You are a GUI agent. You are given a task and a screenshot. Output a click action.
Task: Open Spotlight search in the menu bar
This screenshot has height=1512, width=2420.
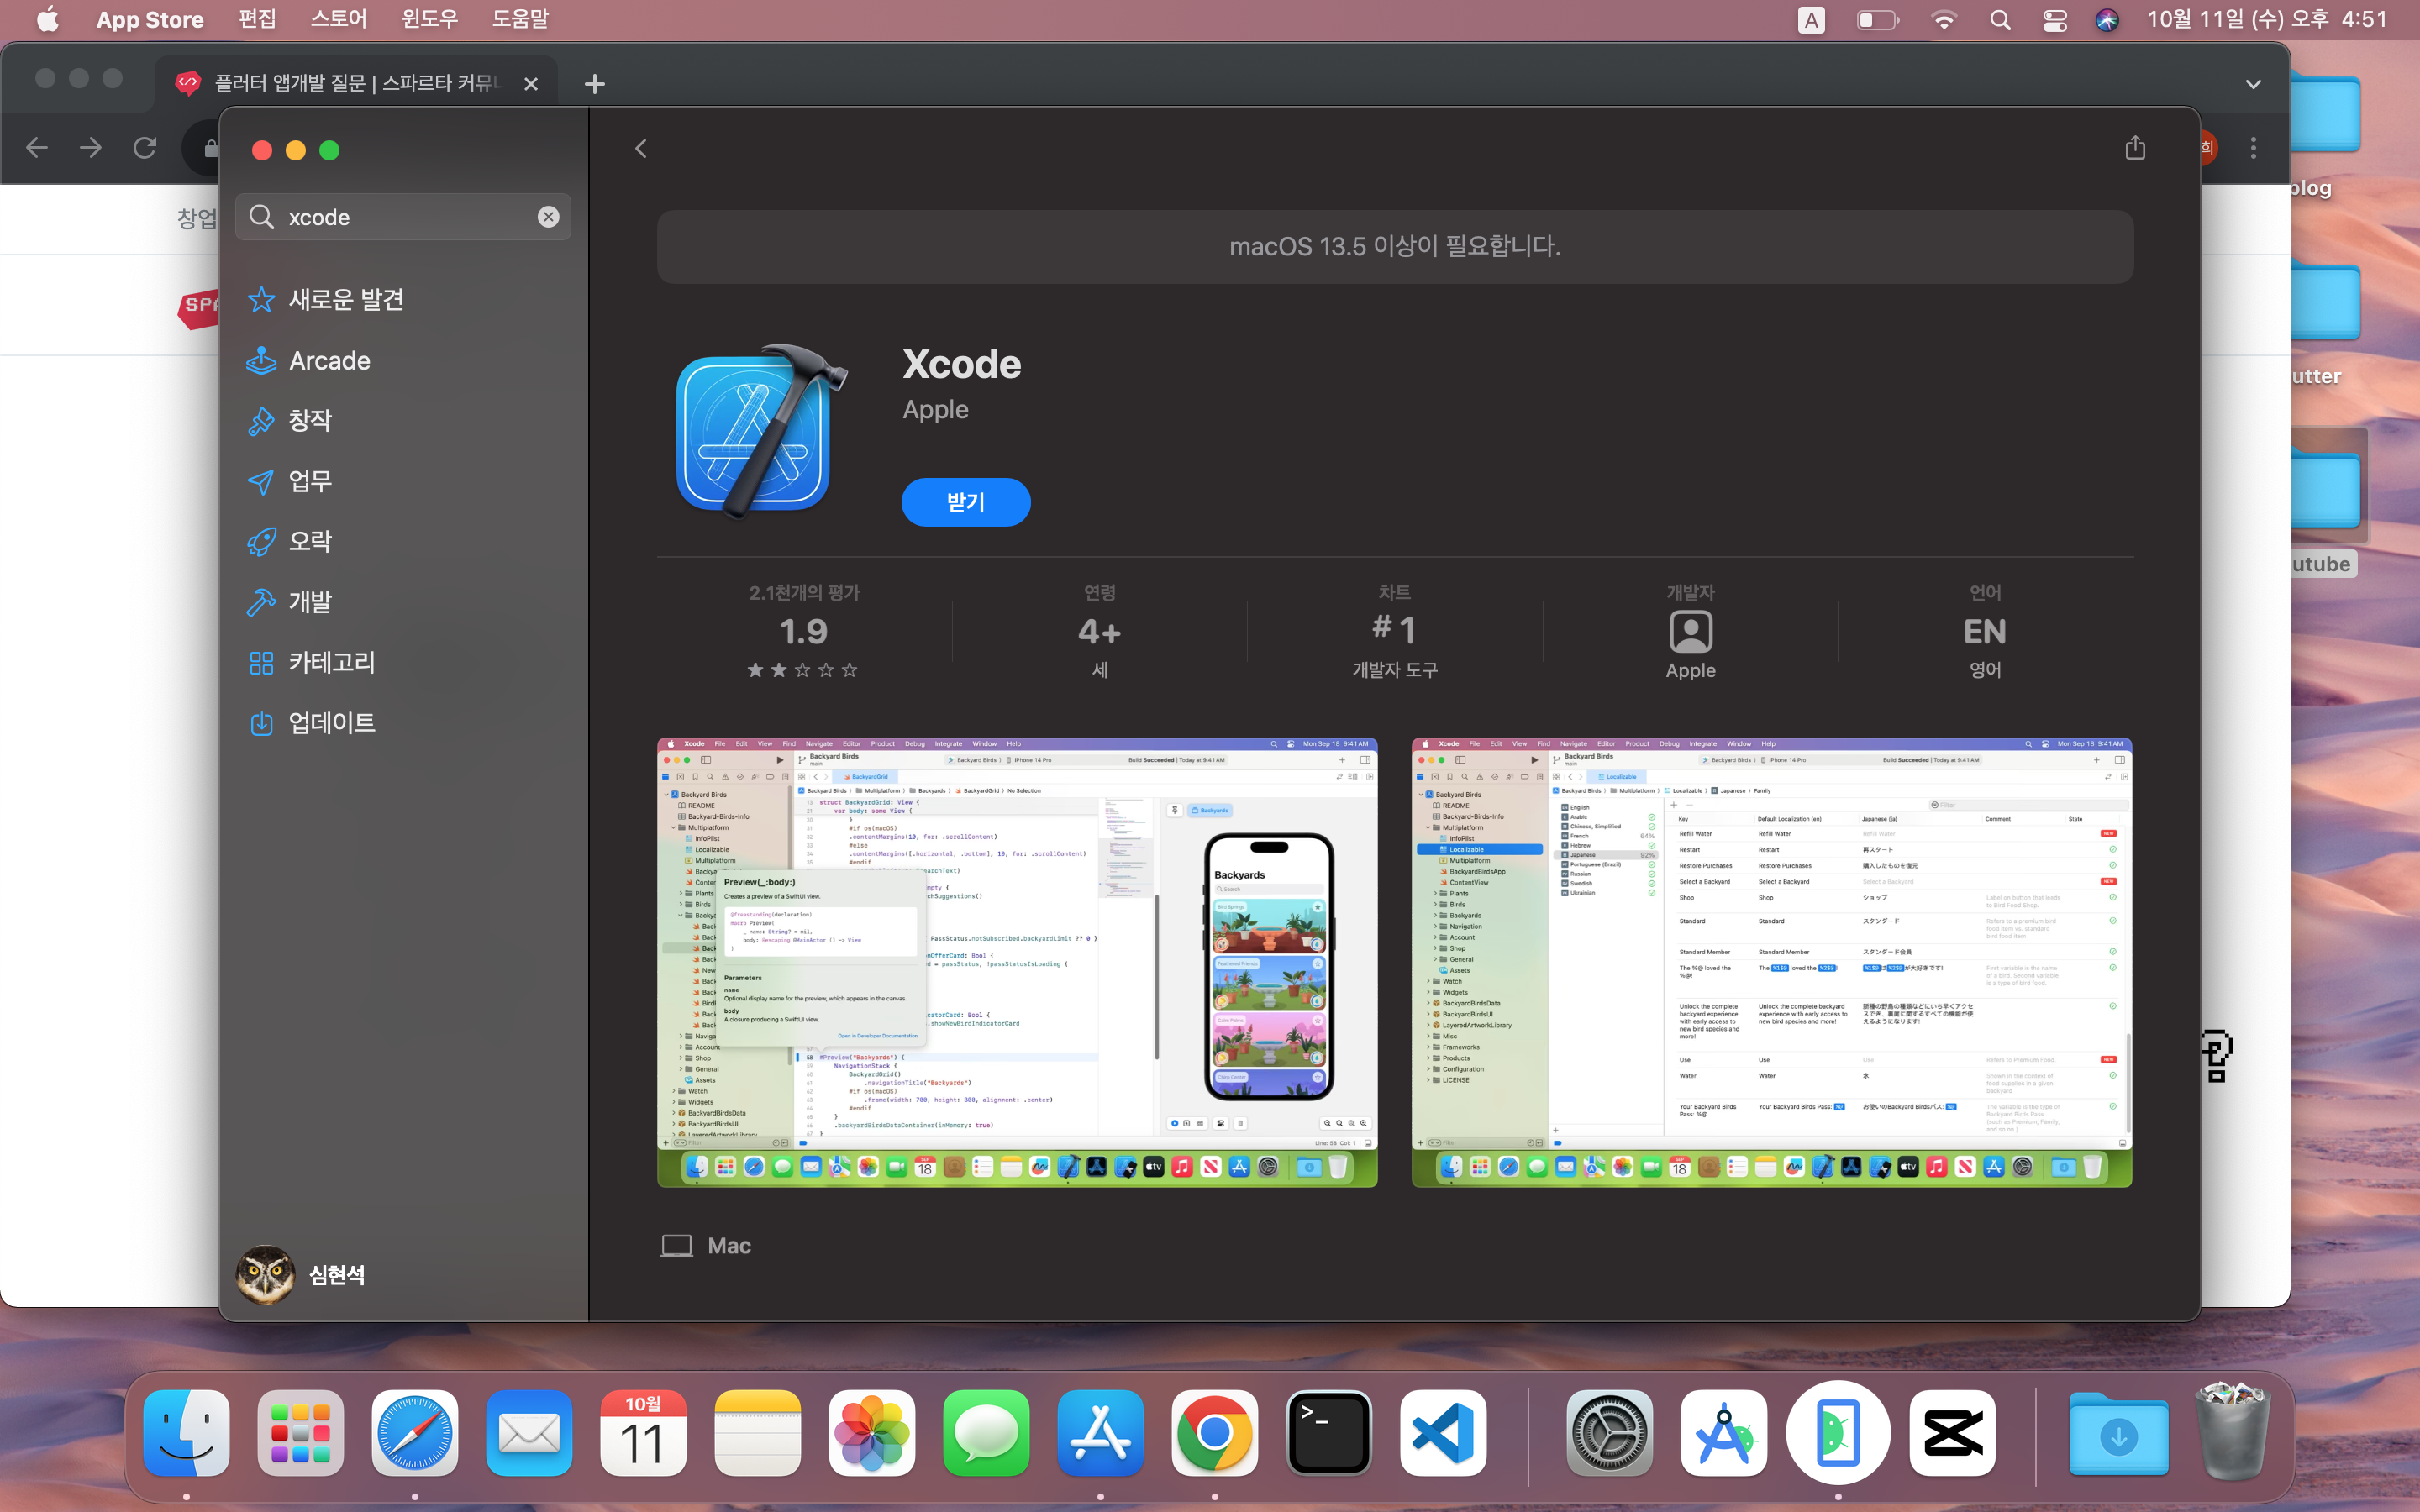coord(2000,20)
